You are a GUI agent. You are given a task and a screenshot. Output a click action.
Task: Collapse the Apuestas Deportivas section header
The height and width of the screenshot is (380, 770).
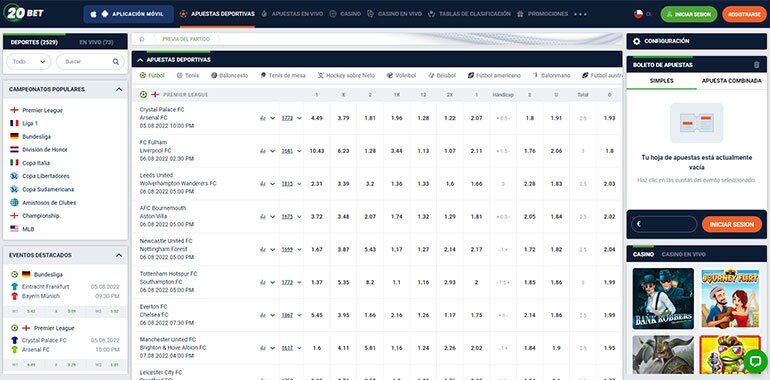(140, 60)
